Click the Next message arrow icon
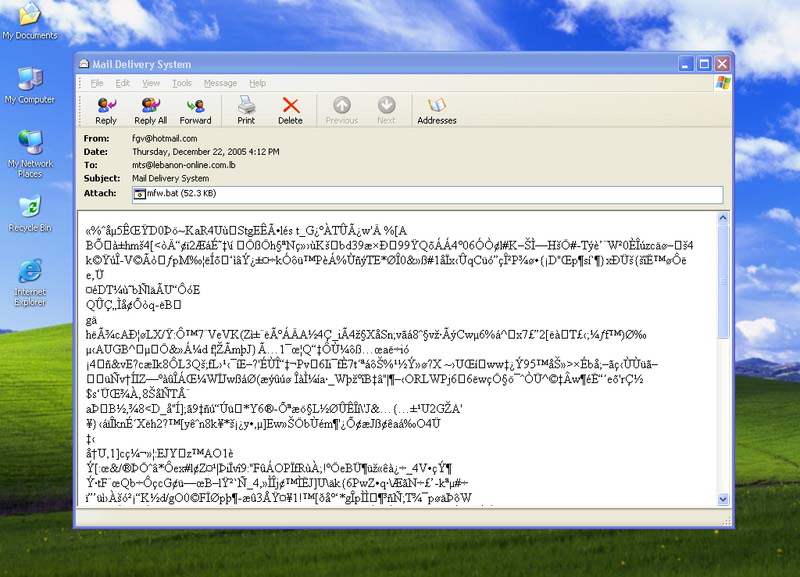 386,105
